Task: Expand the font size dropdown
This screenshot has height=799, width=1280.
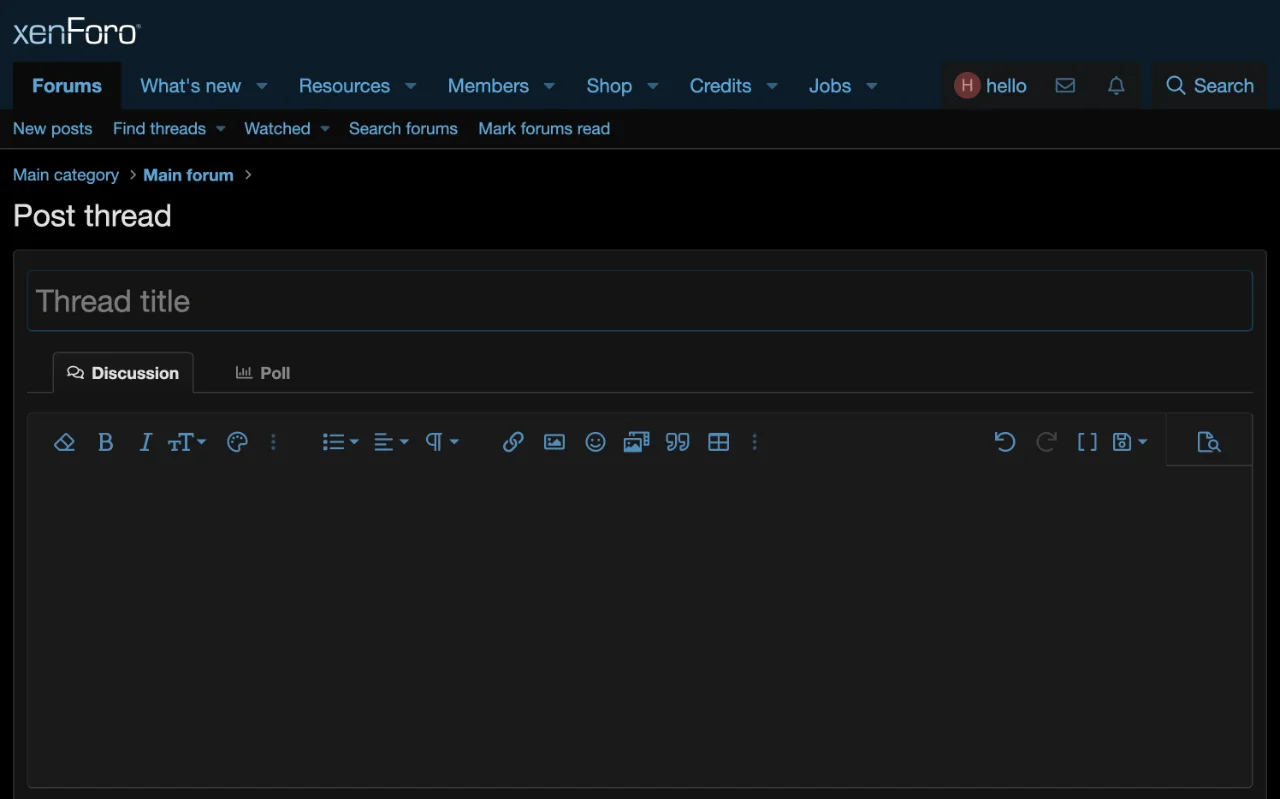Action: 186,442
